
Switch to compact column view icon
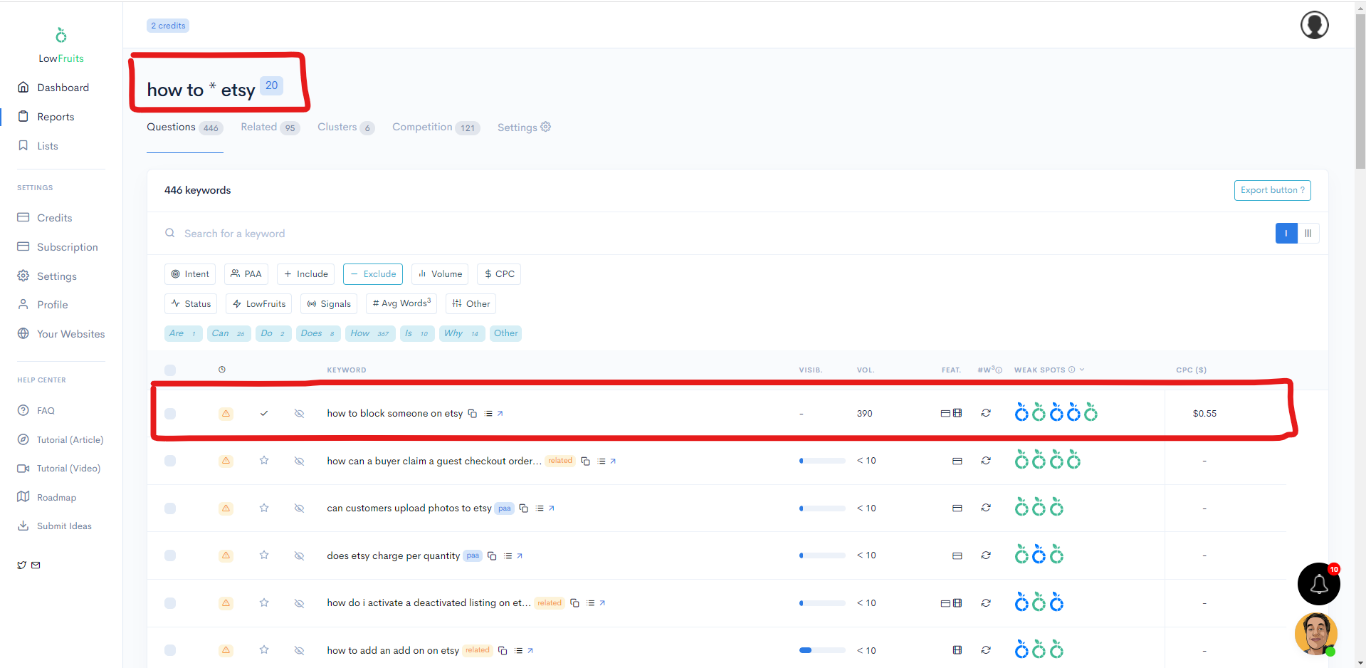tap(1309, 233)
